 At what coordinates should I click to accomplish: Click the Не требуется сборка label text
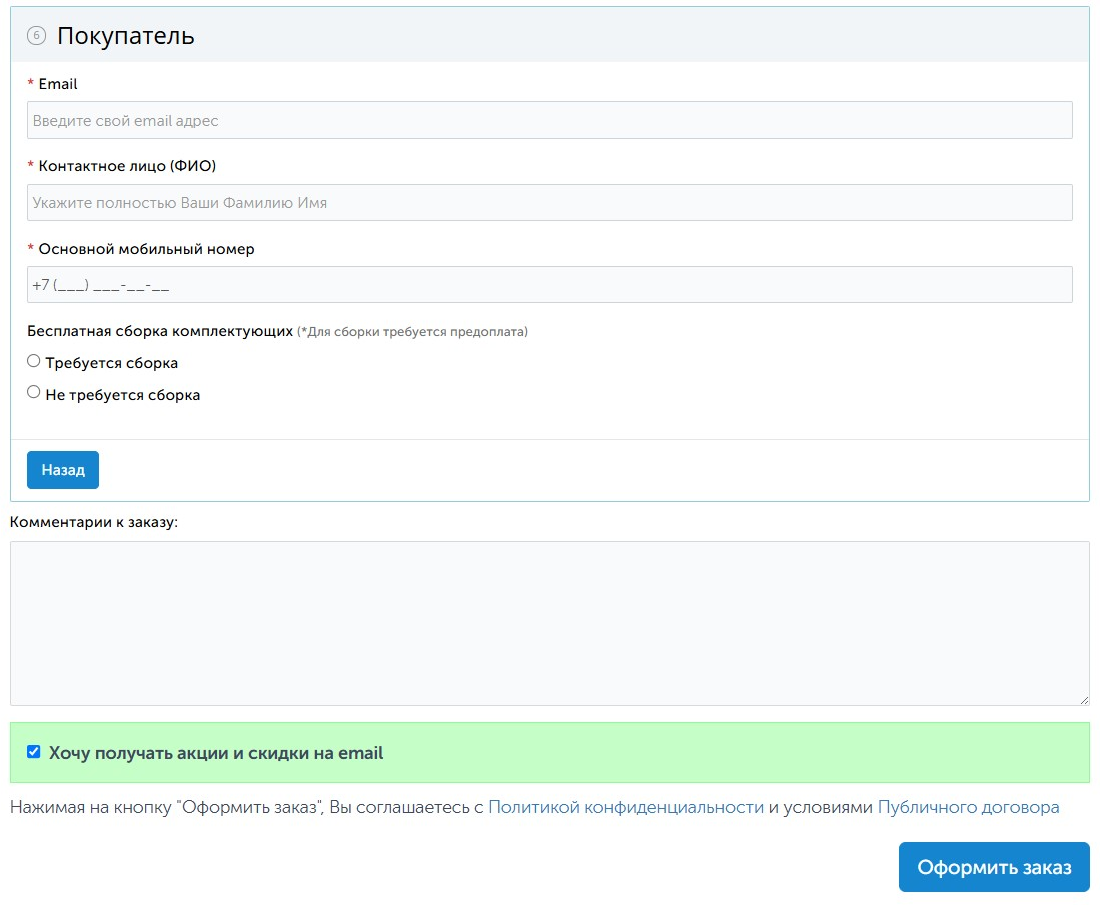tap(122, 395)
